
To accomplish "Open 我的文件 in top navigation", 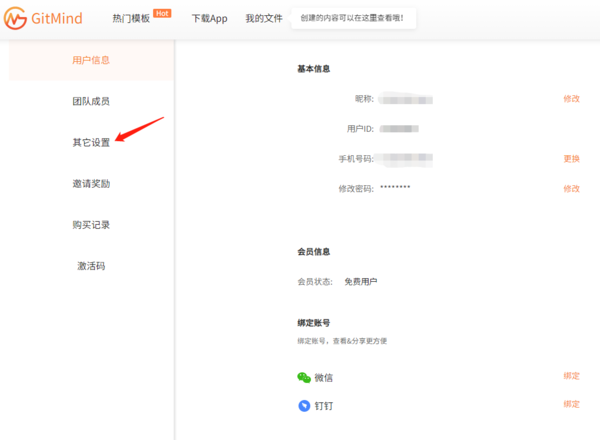I will [264, 19].
